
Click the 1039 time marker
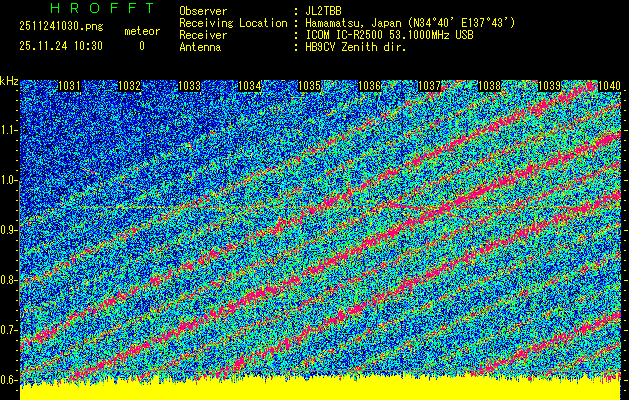[x=549, y=87]
